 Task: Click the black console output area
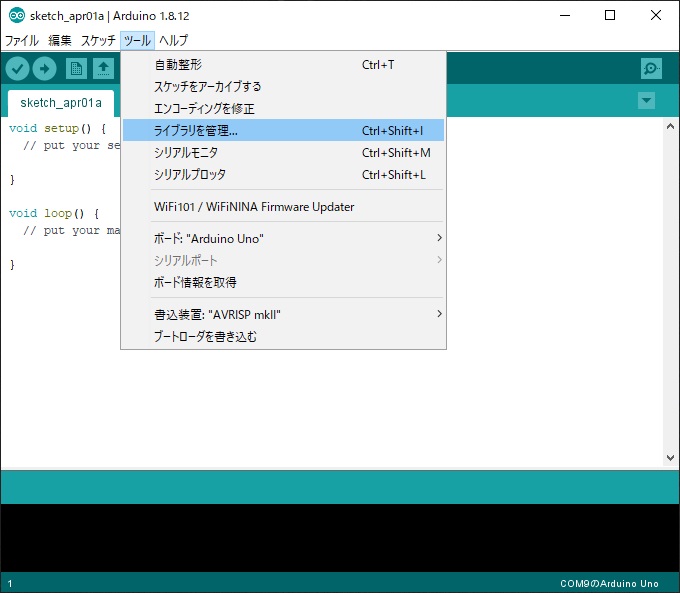pos(340,537)
